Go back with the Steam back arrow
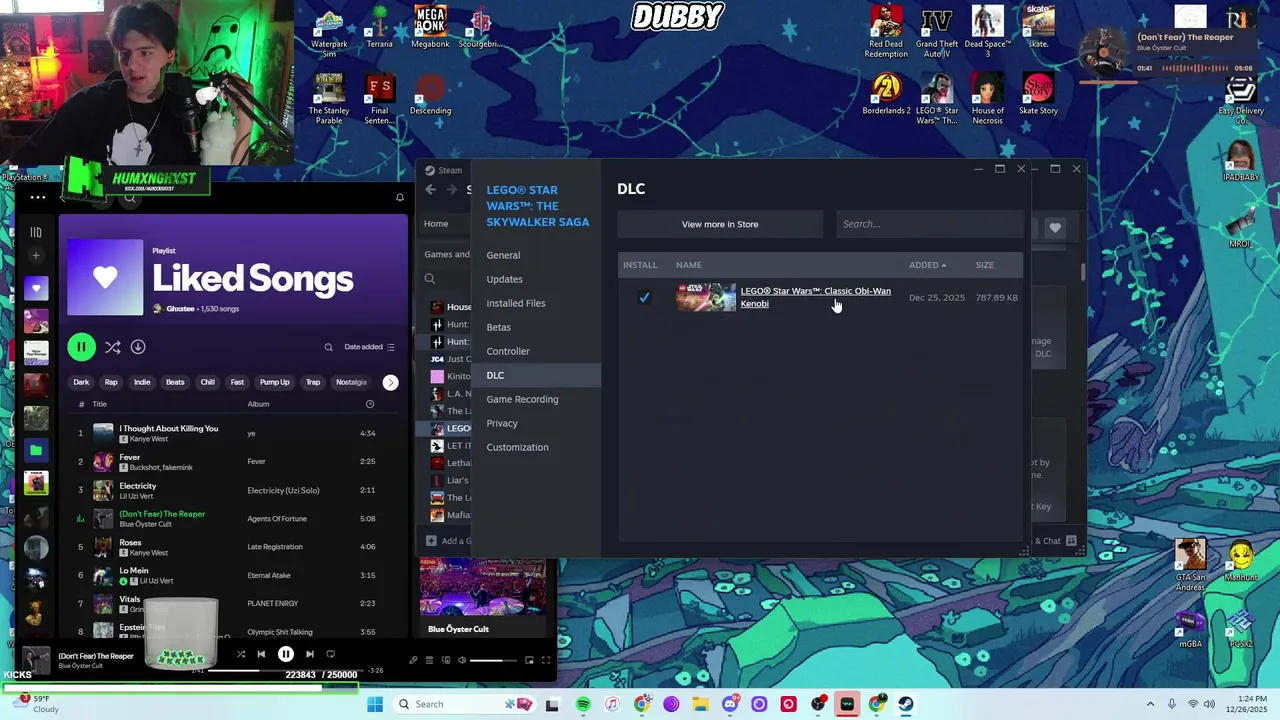Viewport: 1280px width, 720px height. tap(431, 190)
